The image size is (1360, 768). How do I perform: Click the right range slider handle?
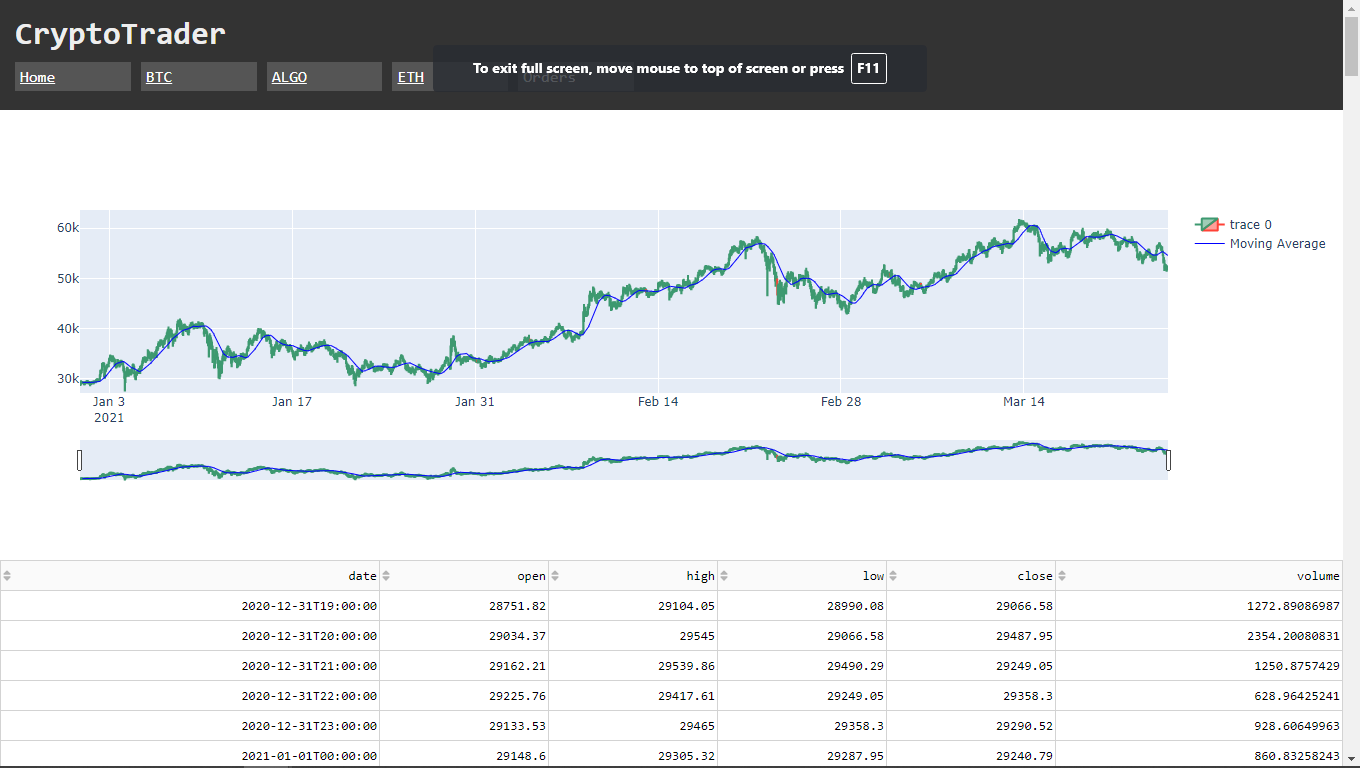1167,460
